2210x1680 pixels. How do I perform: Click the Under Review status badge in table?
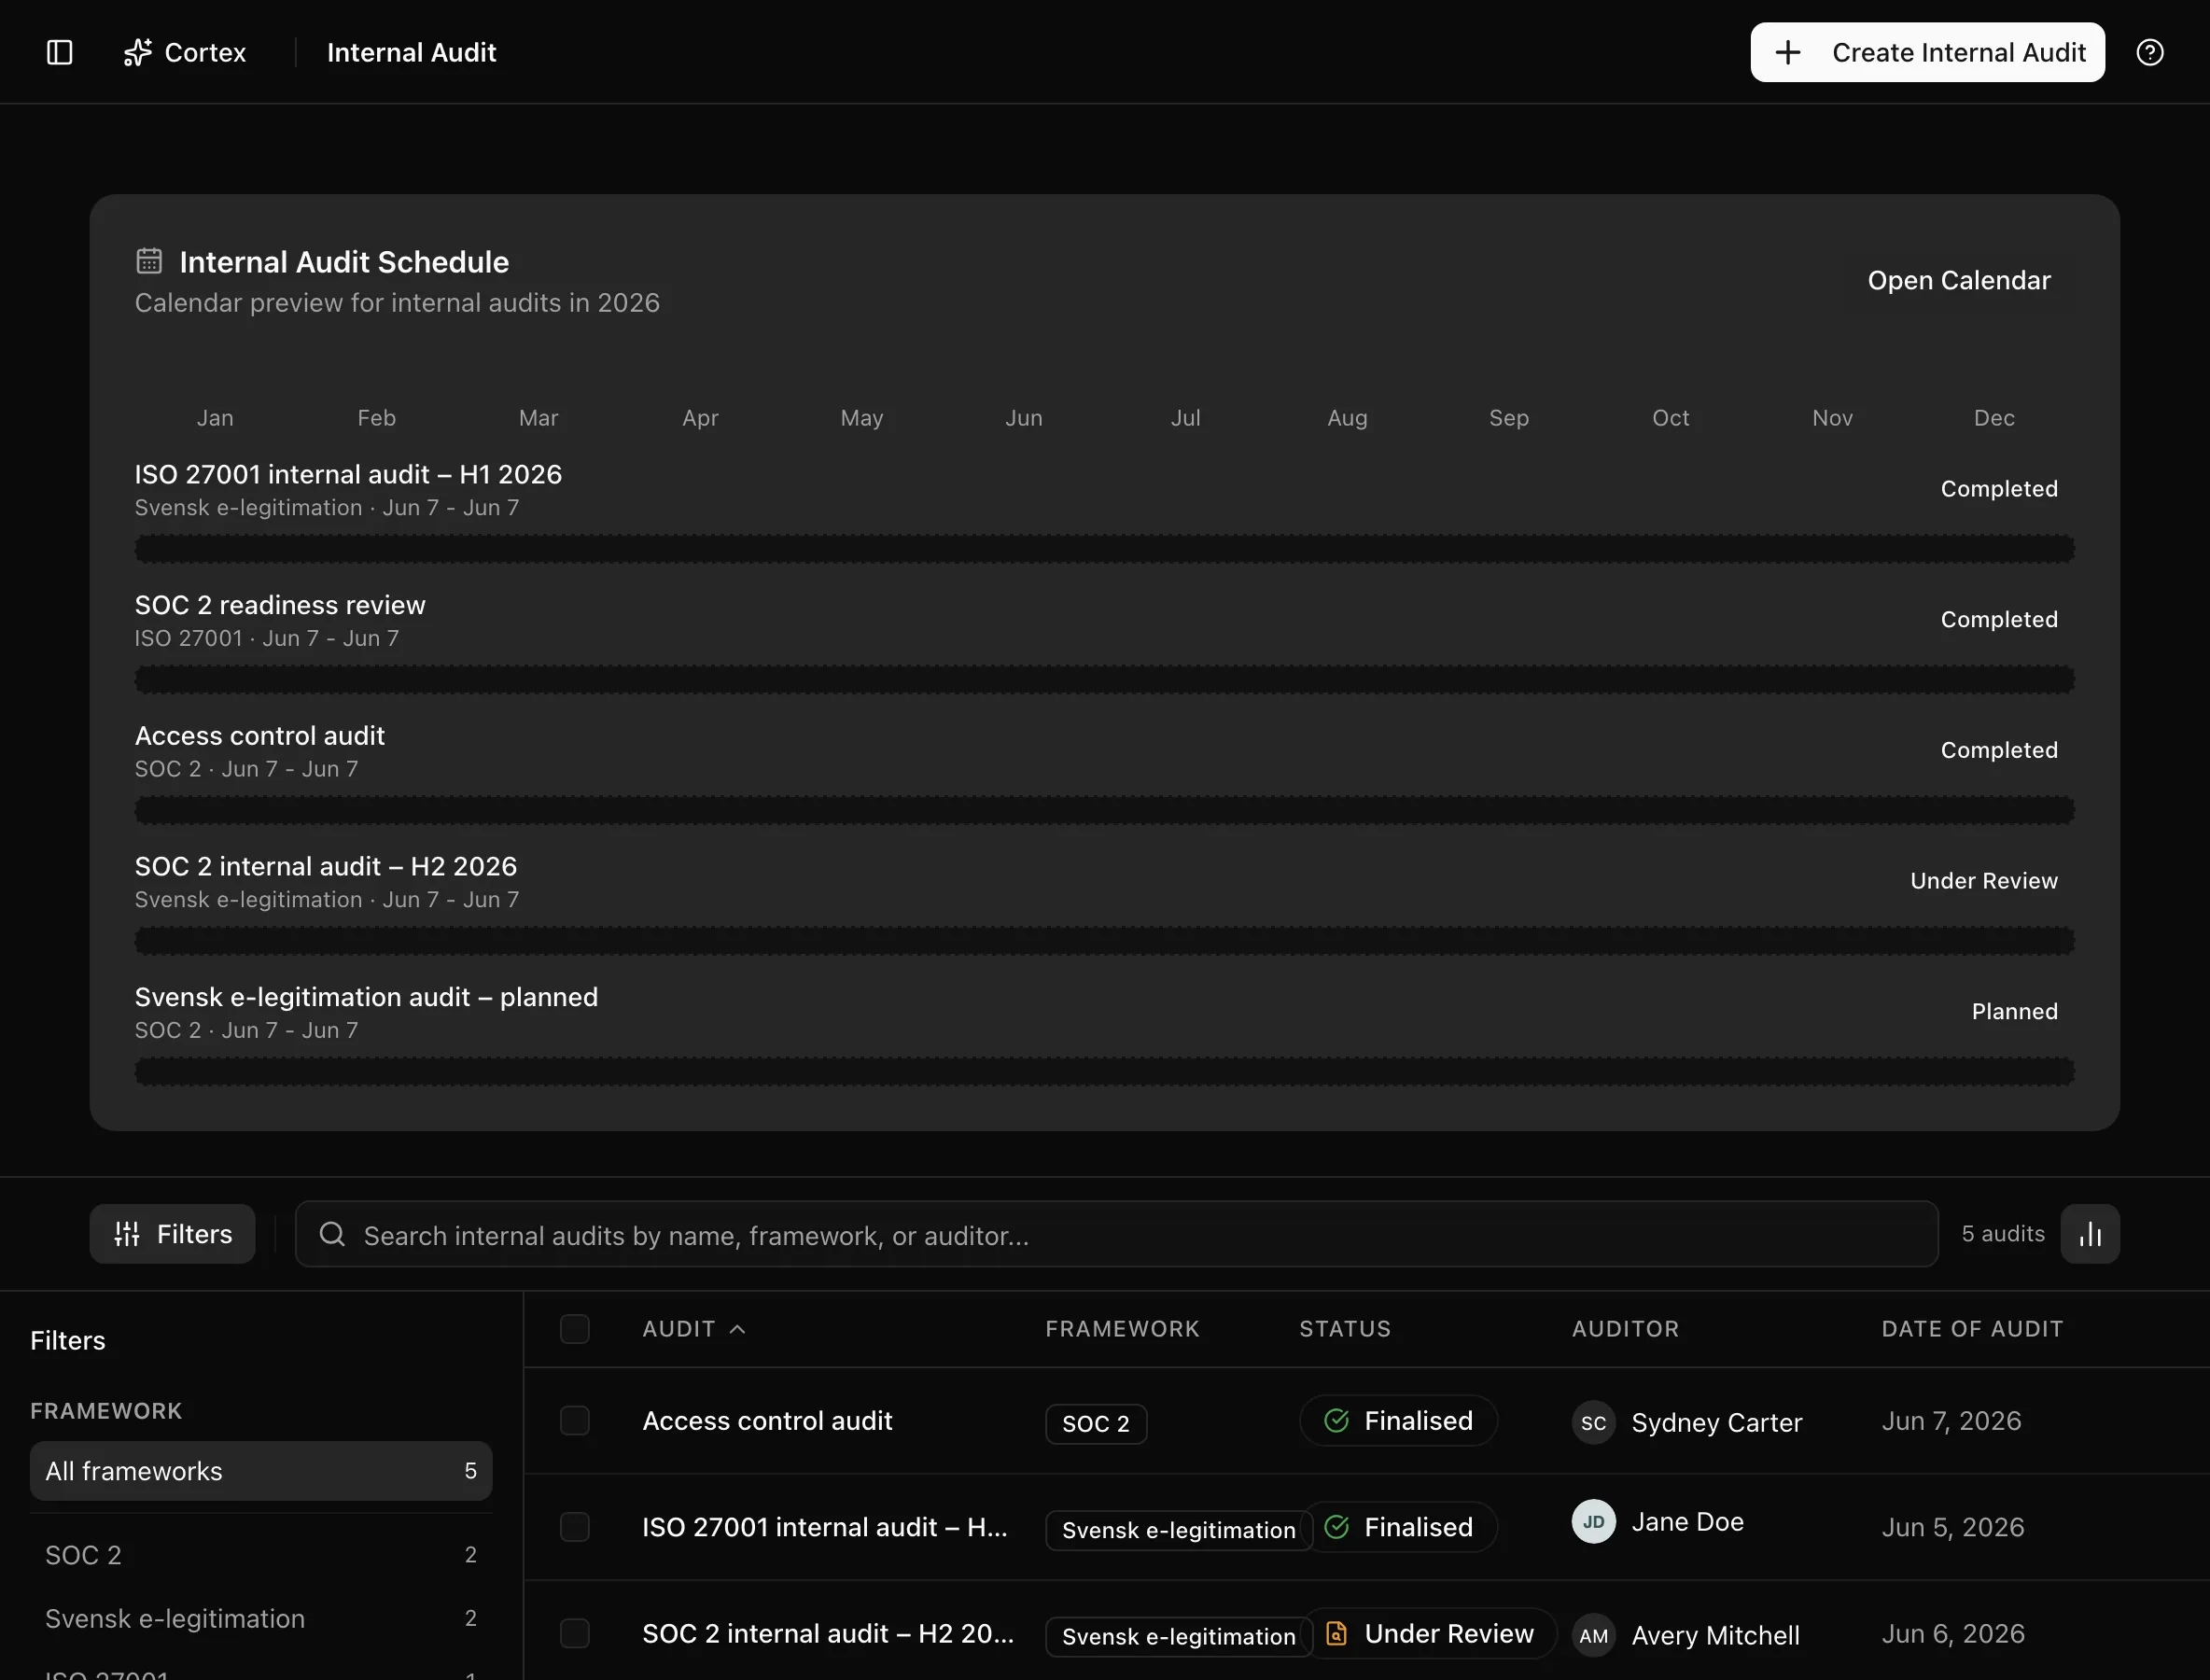(x=1429, y=1633)
